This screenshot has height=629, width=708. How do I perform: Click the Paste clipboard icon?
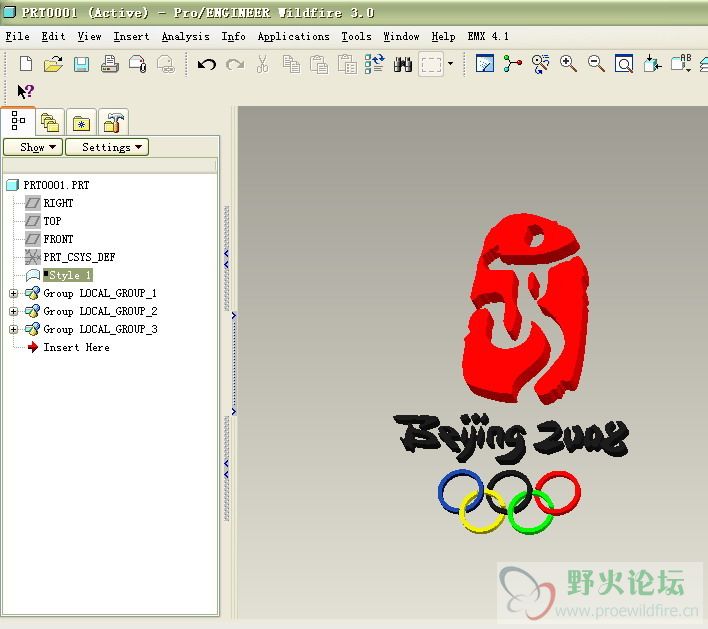pos(319,64)
